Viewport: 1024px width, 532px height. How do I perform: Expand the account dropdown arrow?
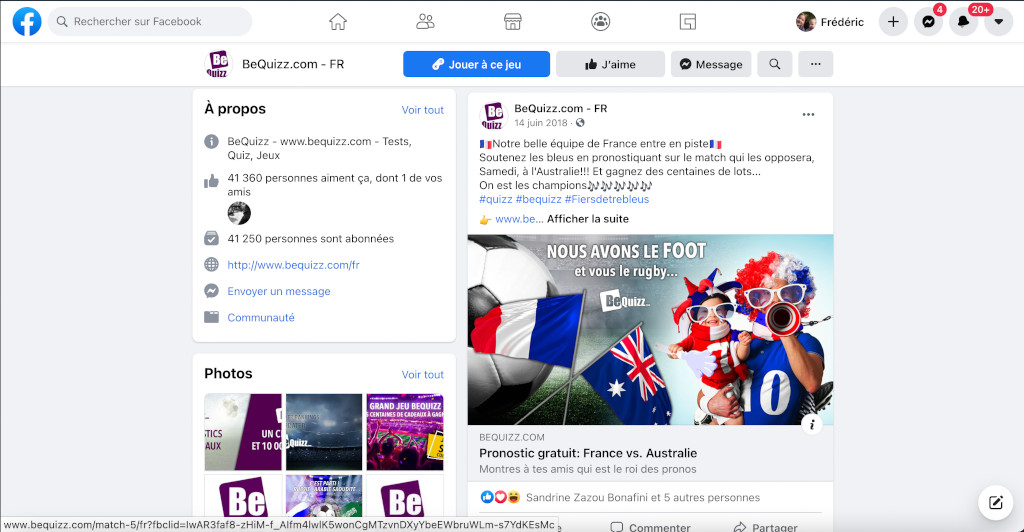coord(998,22)
